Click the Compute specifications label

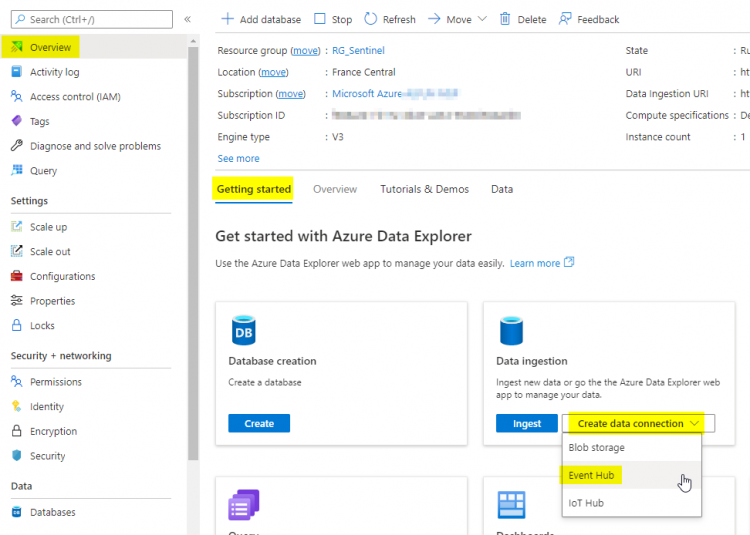677,115
